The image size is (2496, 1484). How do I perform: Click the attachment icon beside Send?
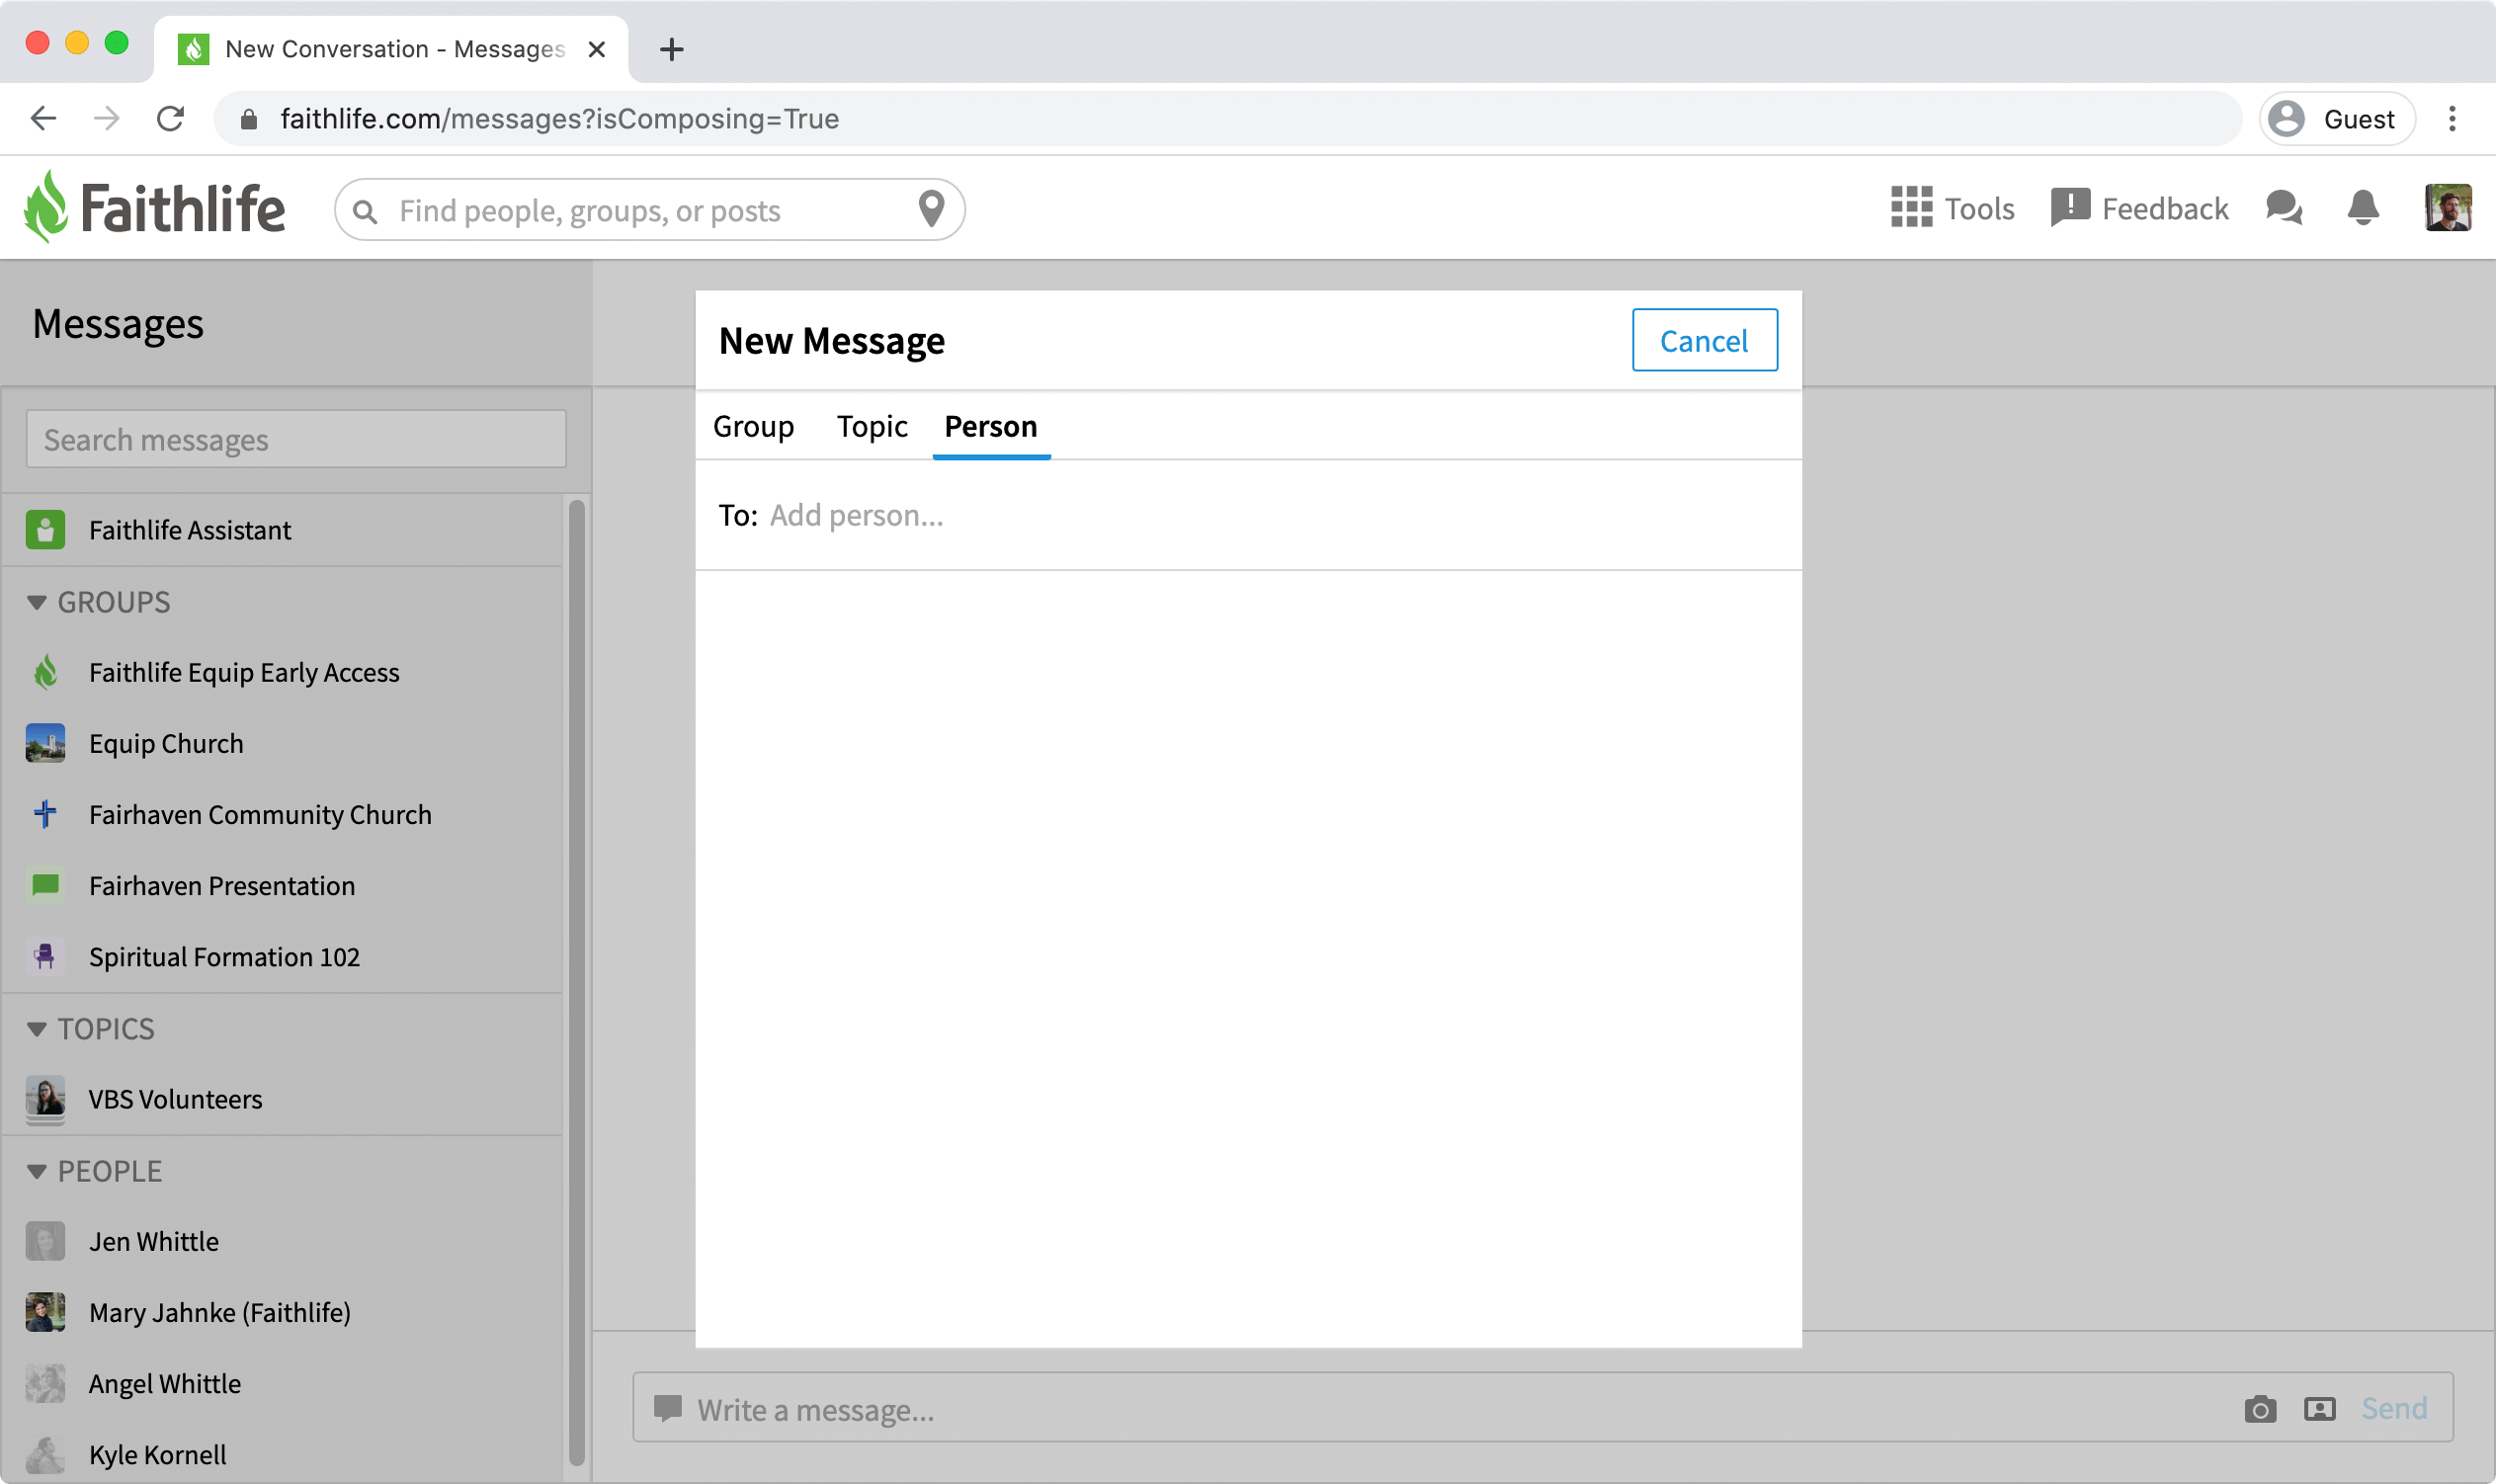click(2319, 1409)
